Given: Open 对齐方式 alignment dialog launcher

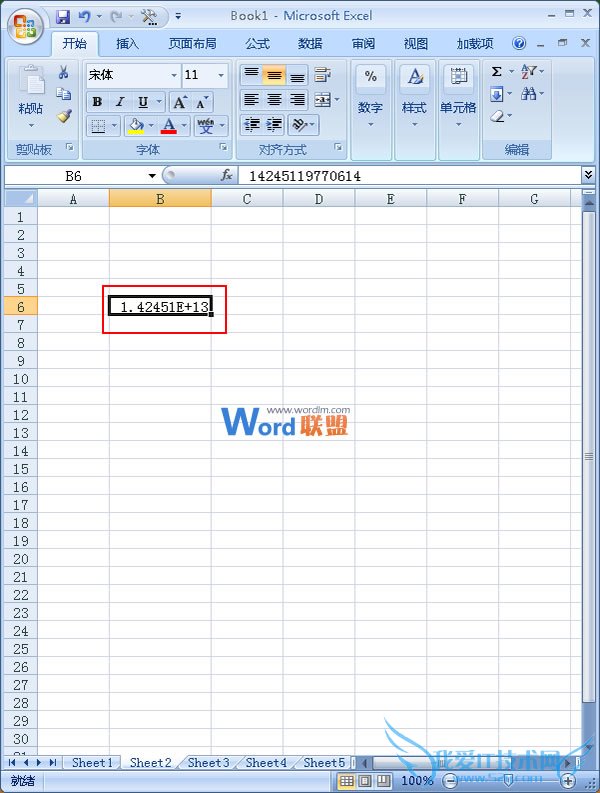Looking at the screenshot, I should click(x=338, y=147).
